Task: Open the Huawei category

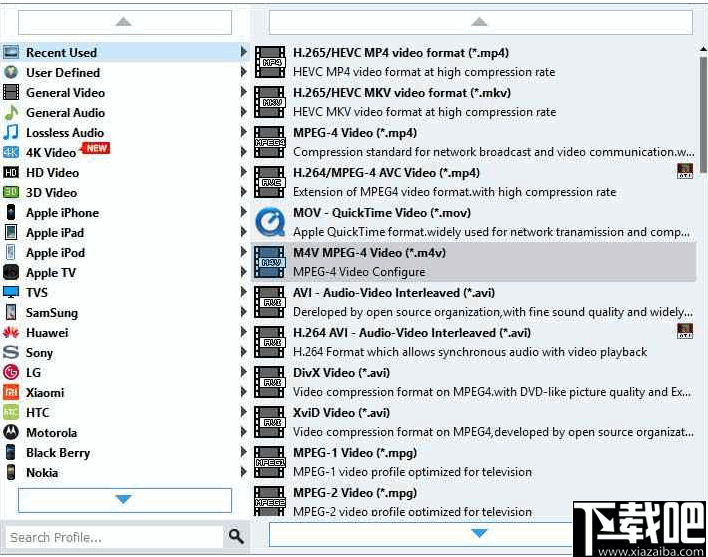Action: (x=125, y=333)
